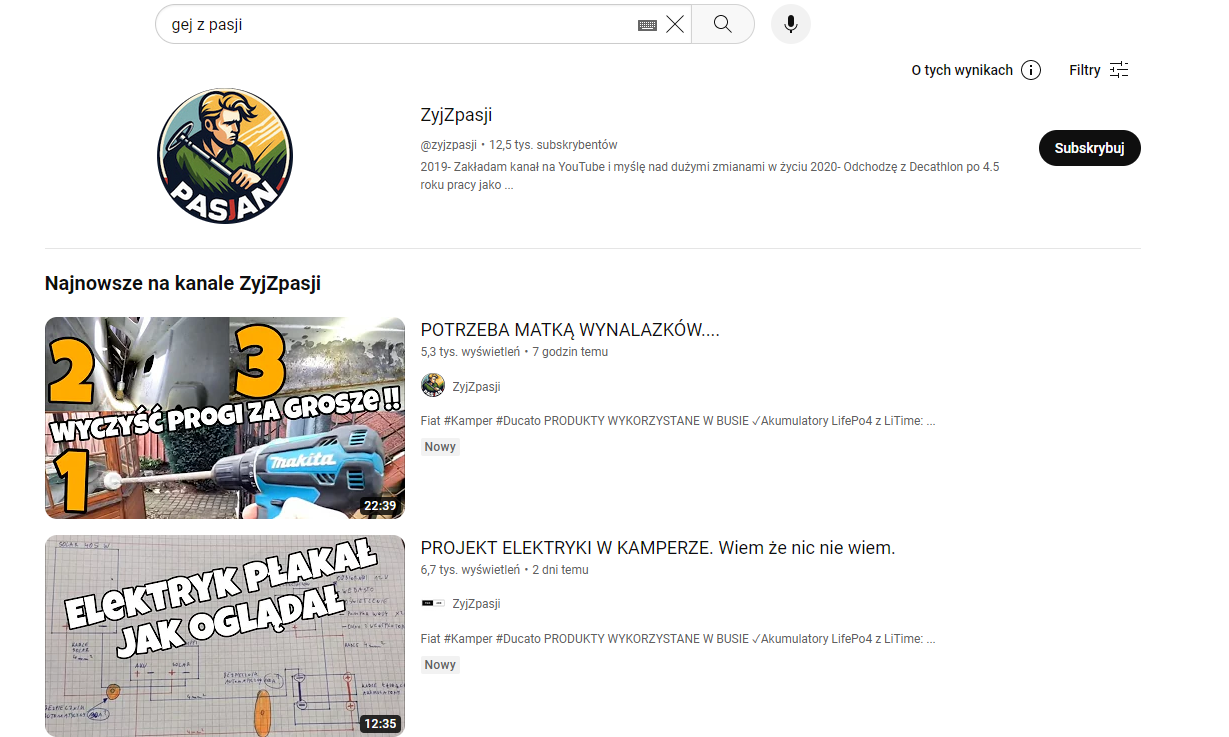Click the 12:35 duration label
1229x737 pixels.
[380, 724]
